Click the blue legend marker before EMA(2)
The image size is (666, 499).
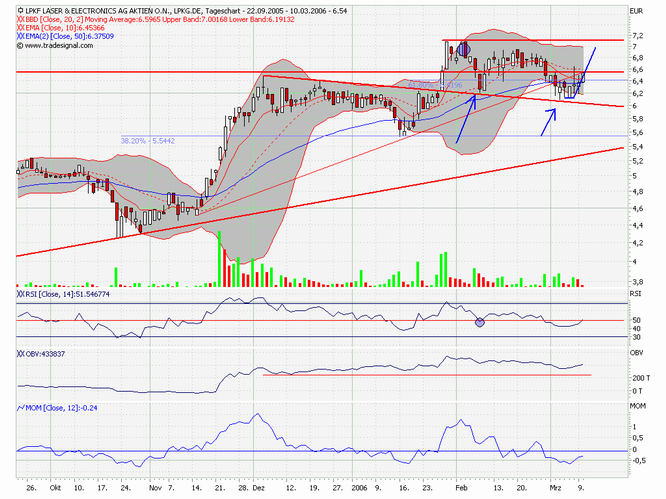(x=21, y=36)
